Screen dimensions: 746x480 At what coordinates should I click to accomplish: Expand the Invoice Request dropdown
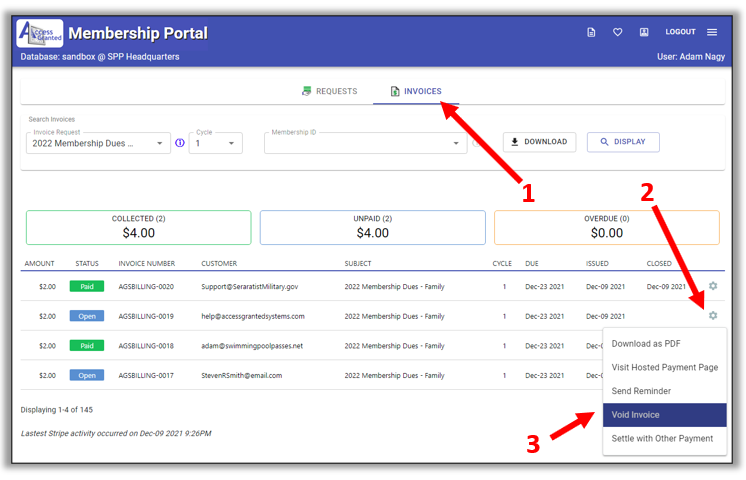point(160,144)
